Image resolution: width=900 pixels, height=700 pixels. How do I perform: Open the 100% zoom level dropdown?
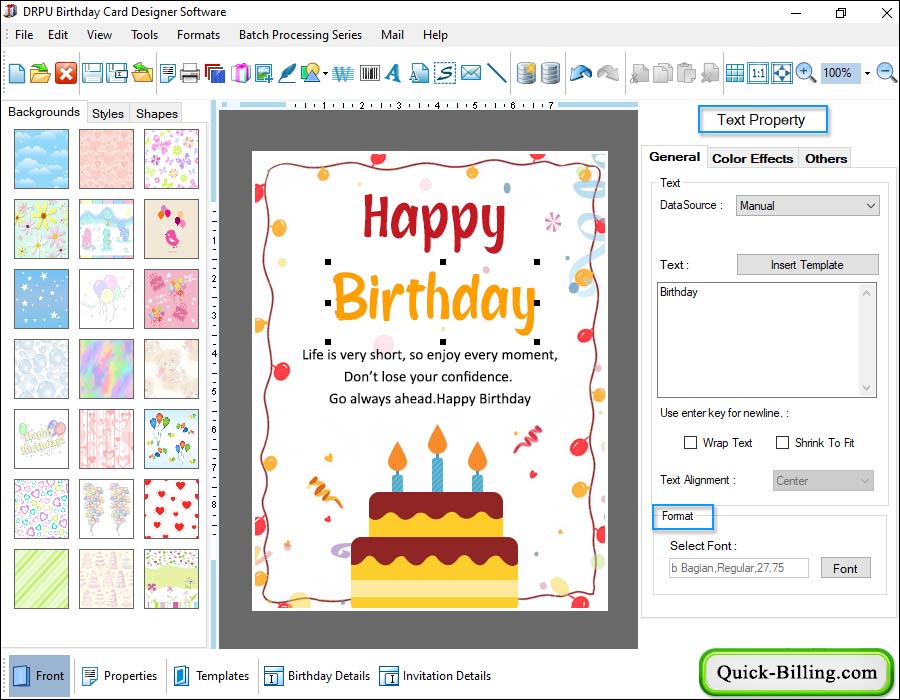[x=867, y=73]
